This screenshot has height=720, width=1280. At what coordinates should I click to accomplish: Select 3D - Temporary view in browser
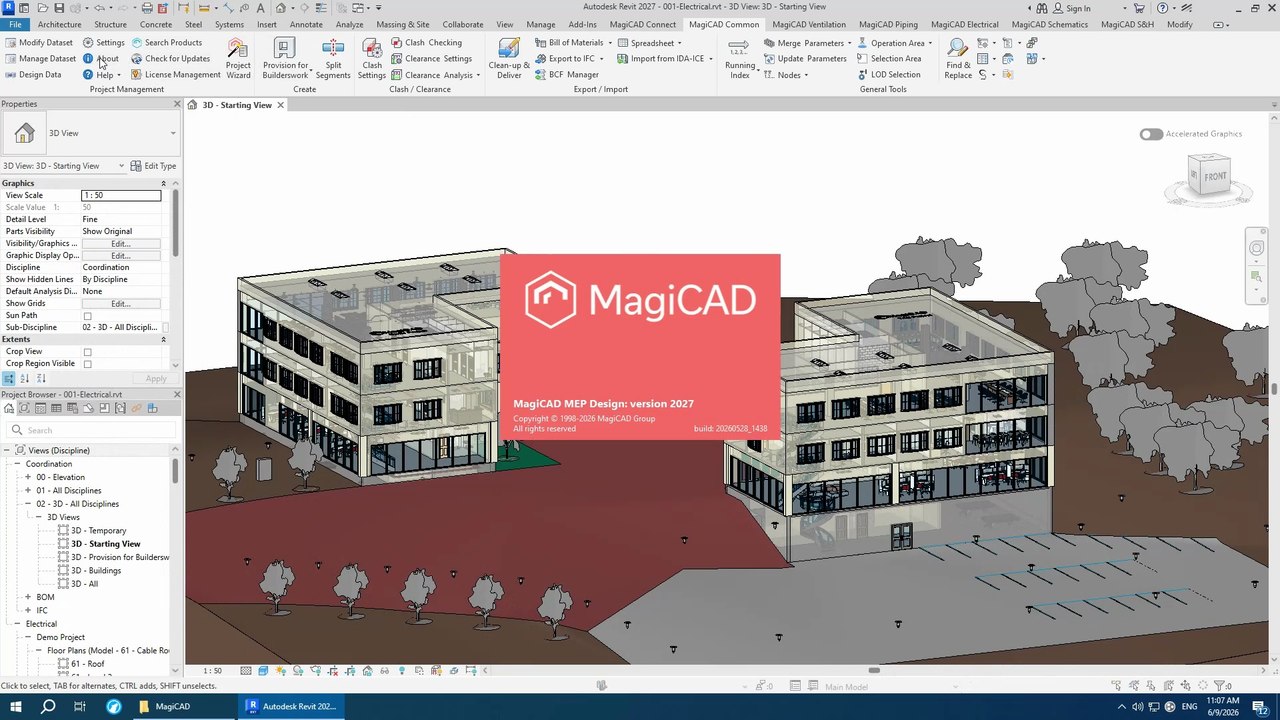[x=98, y=531]
